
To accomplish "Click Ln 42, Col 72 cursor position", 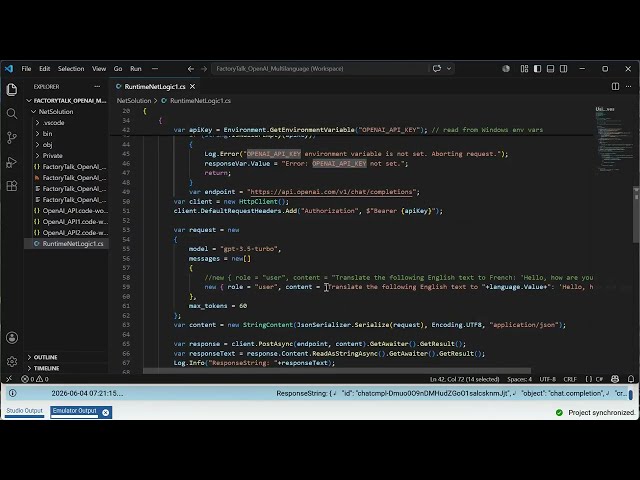I will tap(464, 379).
